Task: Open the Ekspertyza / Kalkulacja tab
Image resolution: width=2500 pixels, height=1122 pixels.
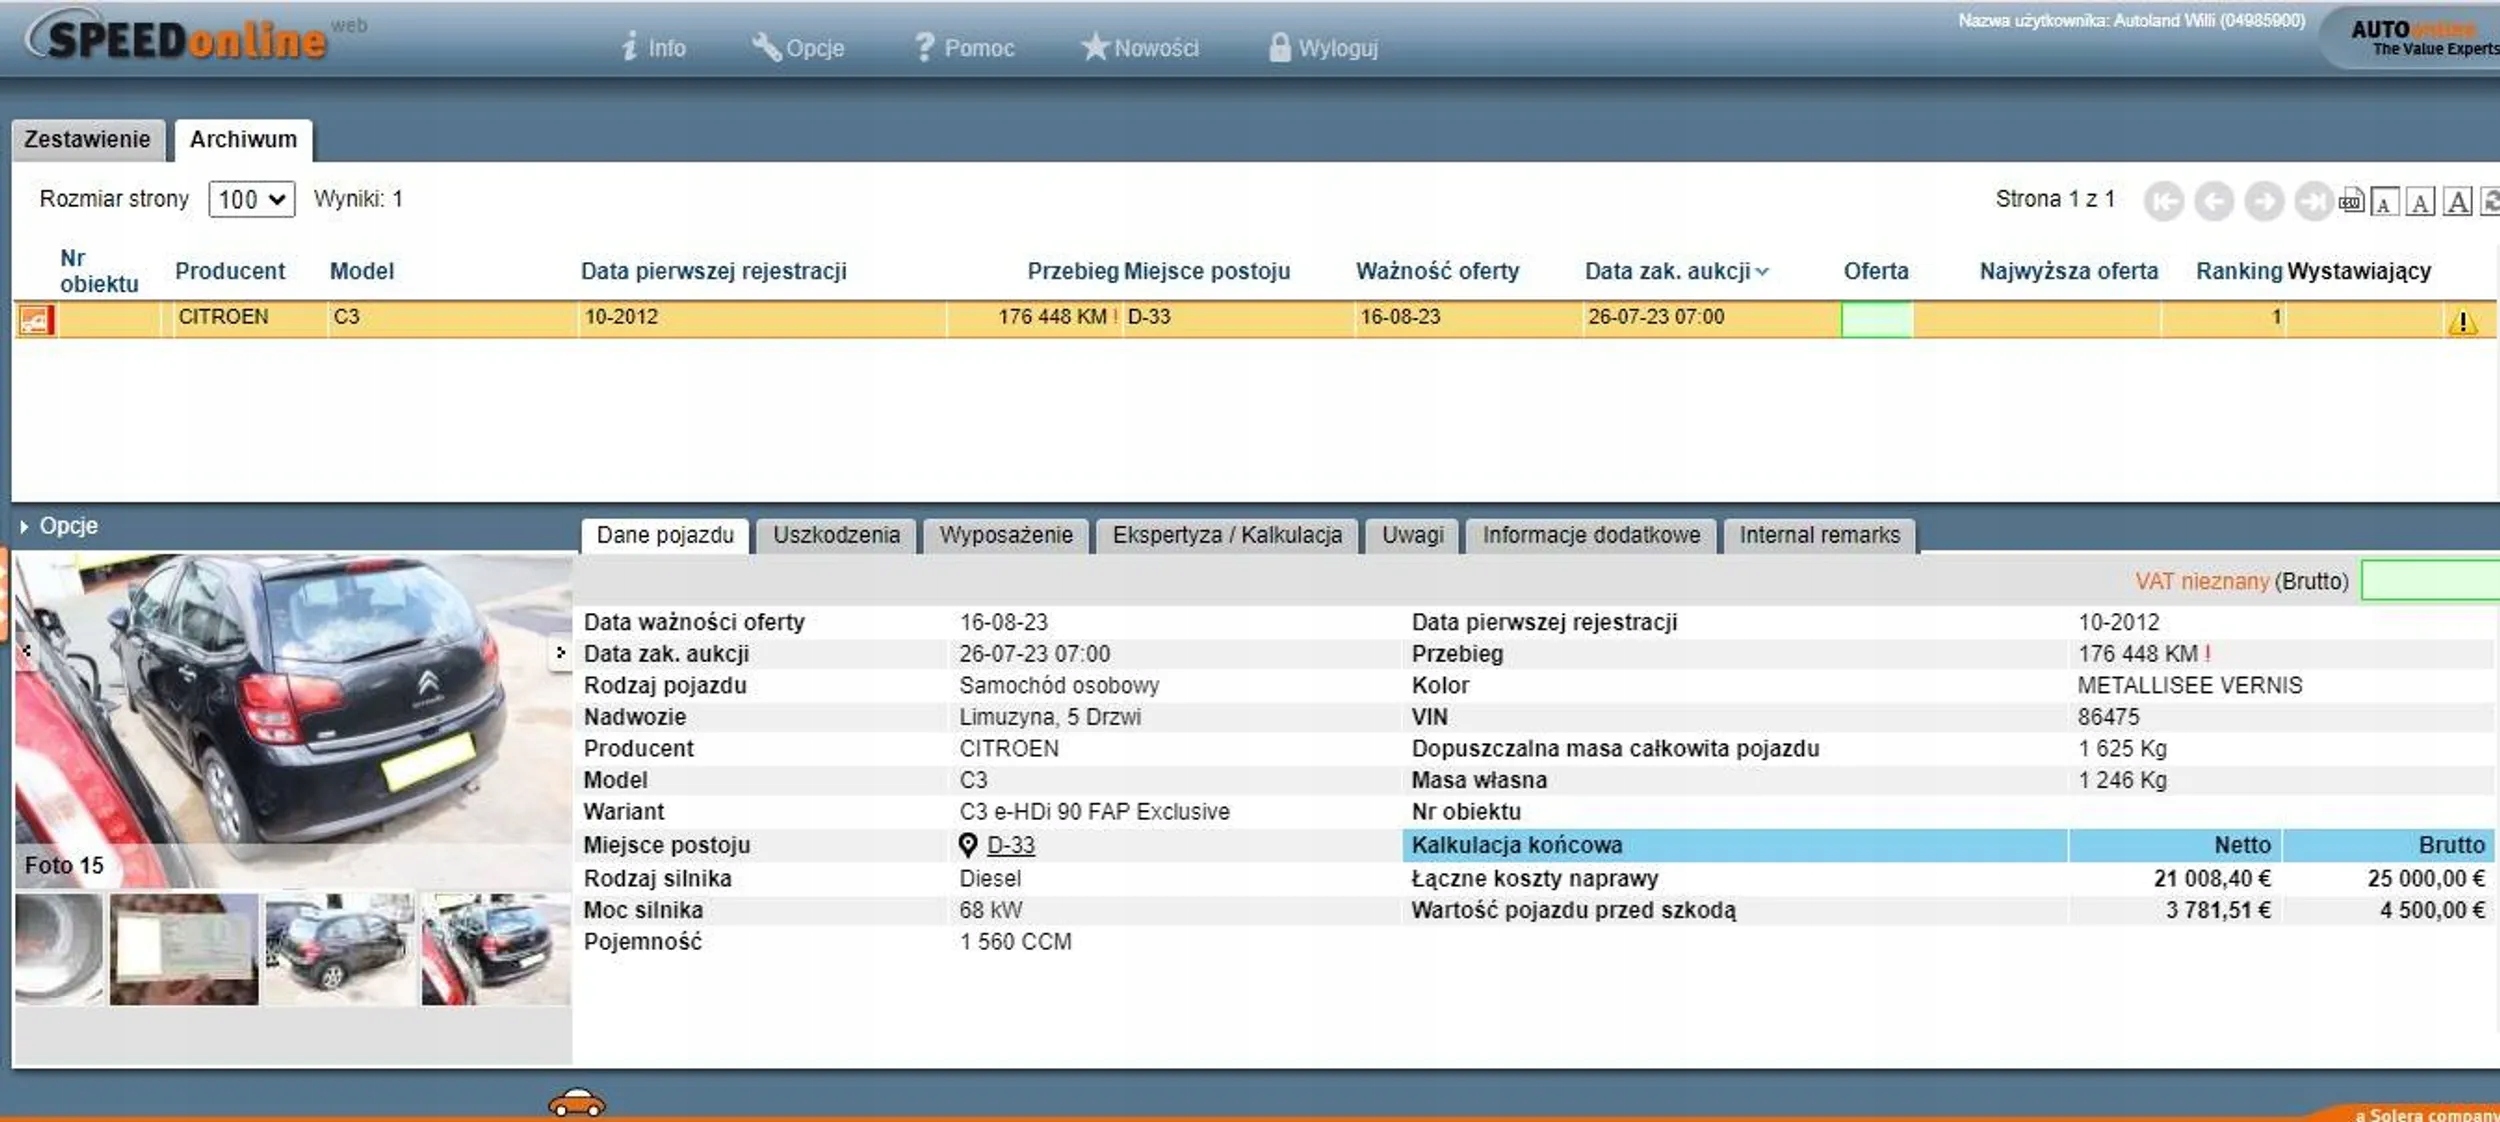Action: click(x=1226, y=535)
